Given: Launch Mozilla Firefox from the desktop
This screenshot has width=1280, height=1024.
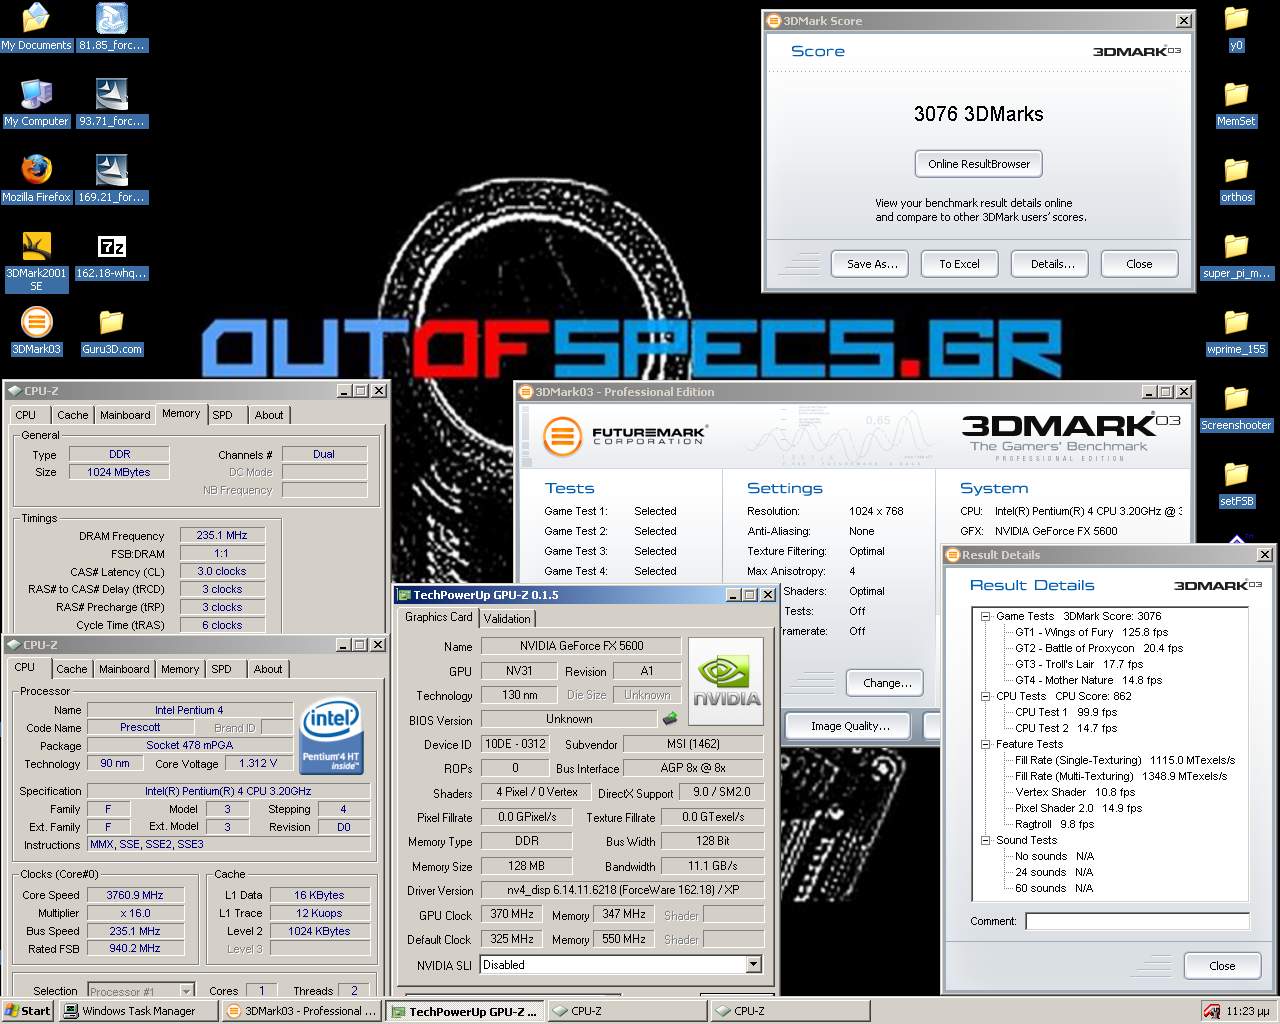Looking at the screenshot, I should 36,179.
